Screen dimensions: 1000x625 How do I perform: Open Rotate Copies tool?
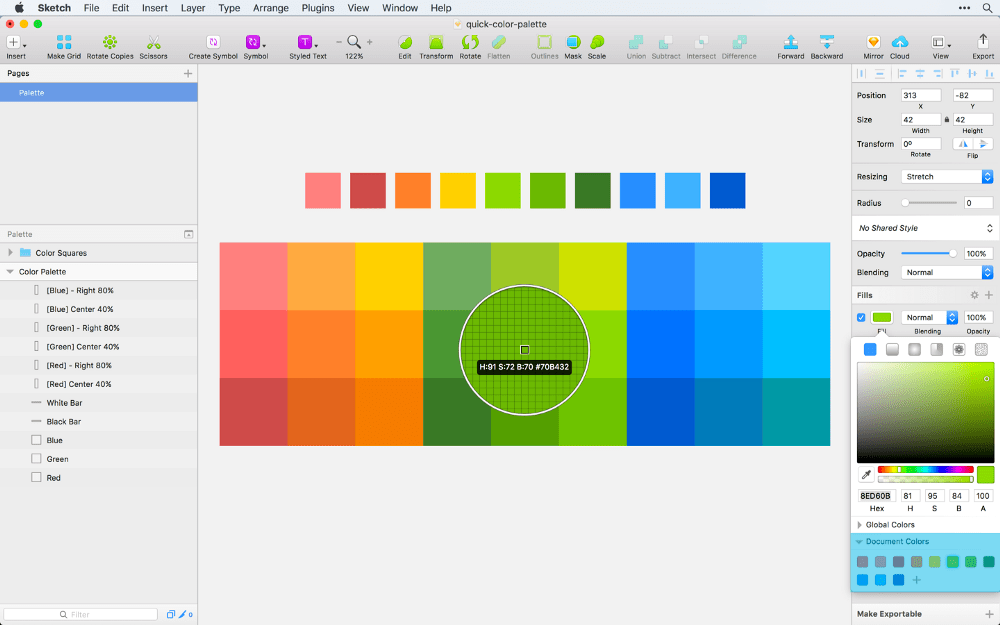pos(110,42)
